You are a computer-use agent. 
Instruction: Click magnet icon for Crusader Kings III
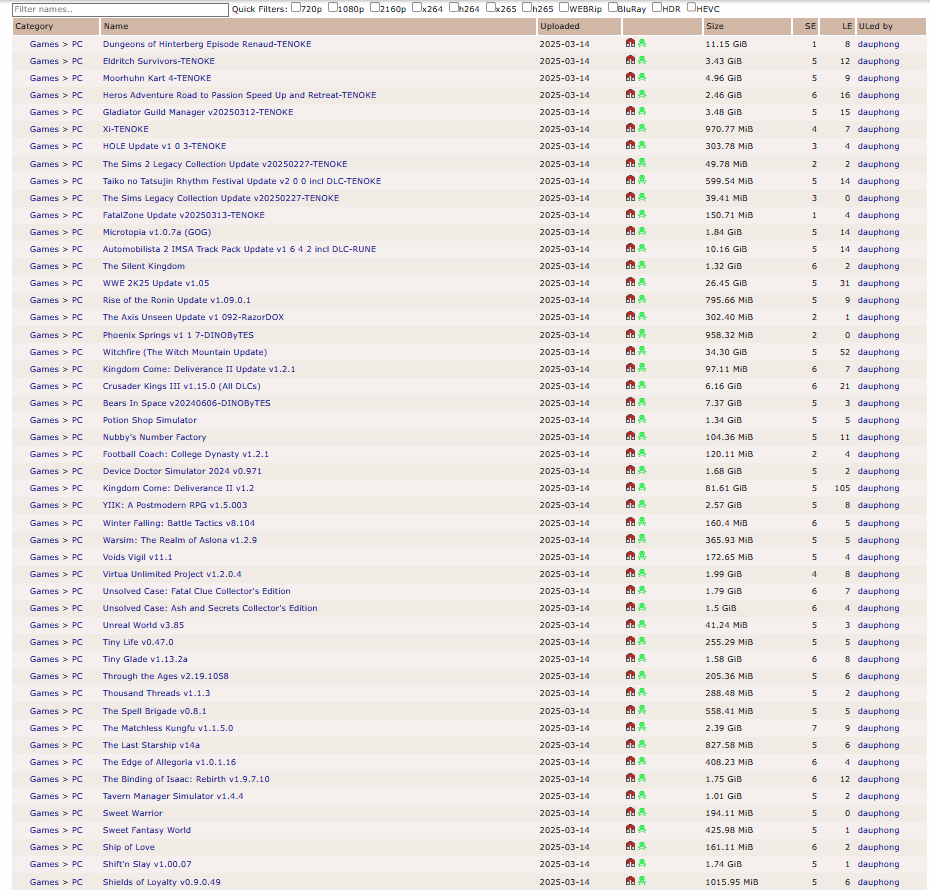630,386
